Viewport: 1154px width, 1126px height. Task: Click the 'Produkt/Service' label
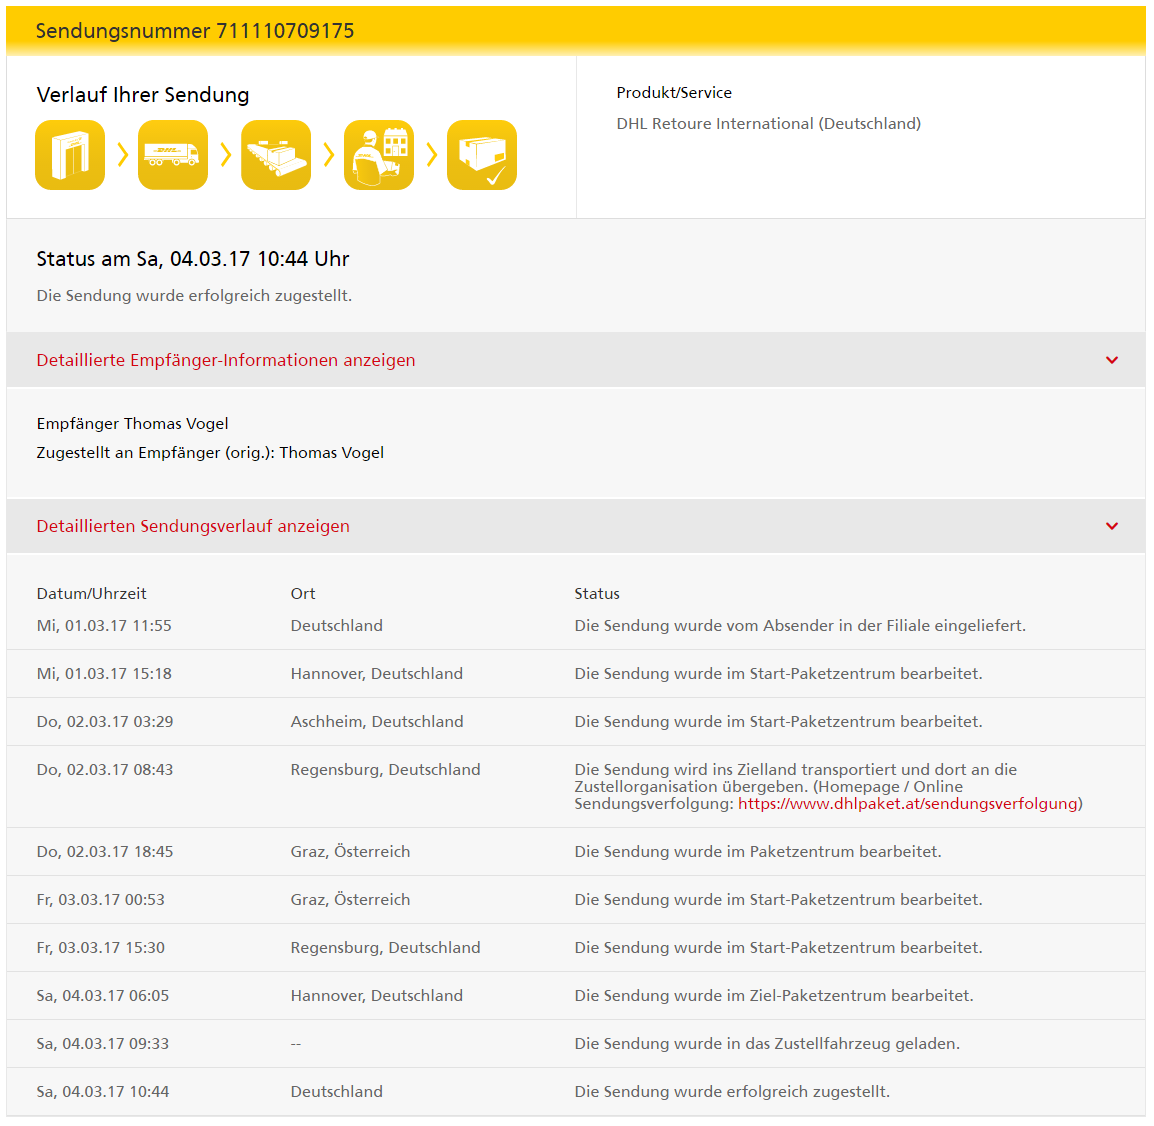pos(674,93)
